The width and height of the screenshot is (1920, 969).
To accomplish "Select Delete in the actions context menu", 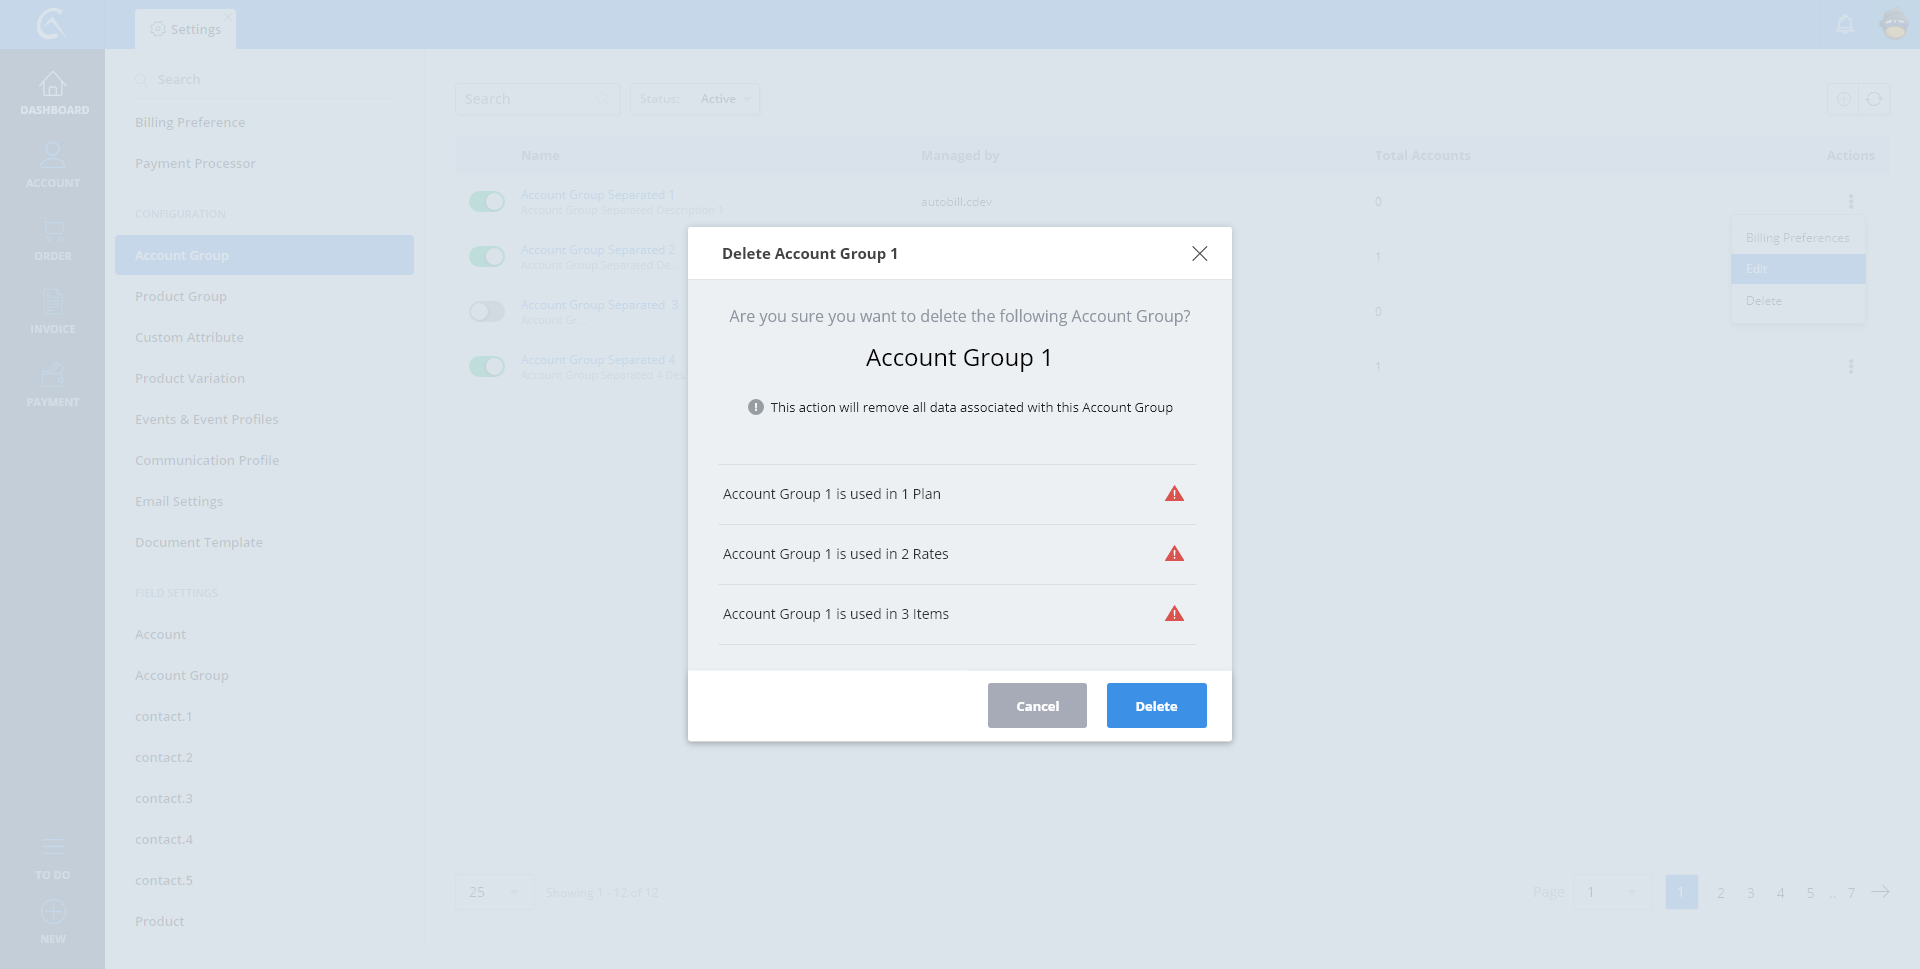I will coord(1764,301).
